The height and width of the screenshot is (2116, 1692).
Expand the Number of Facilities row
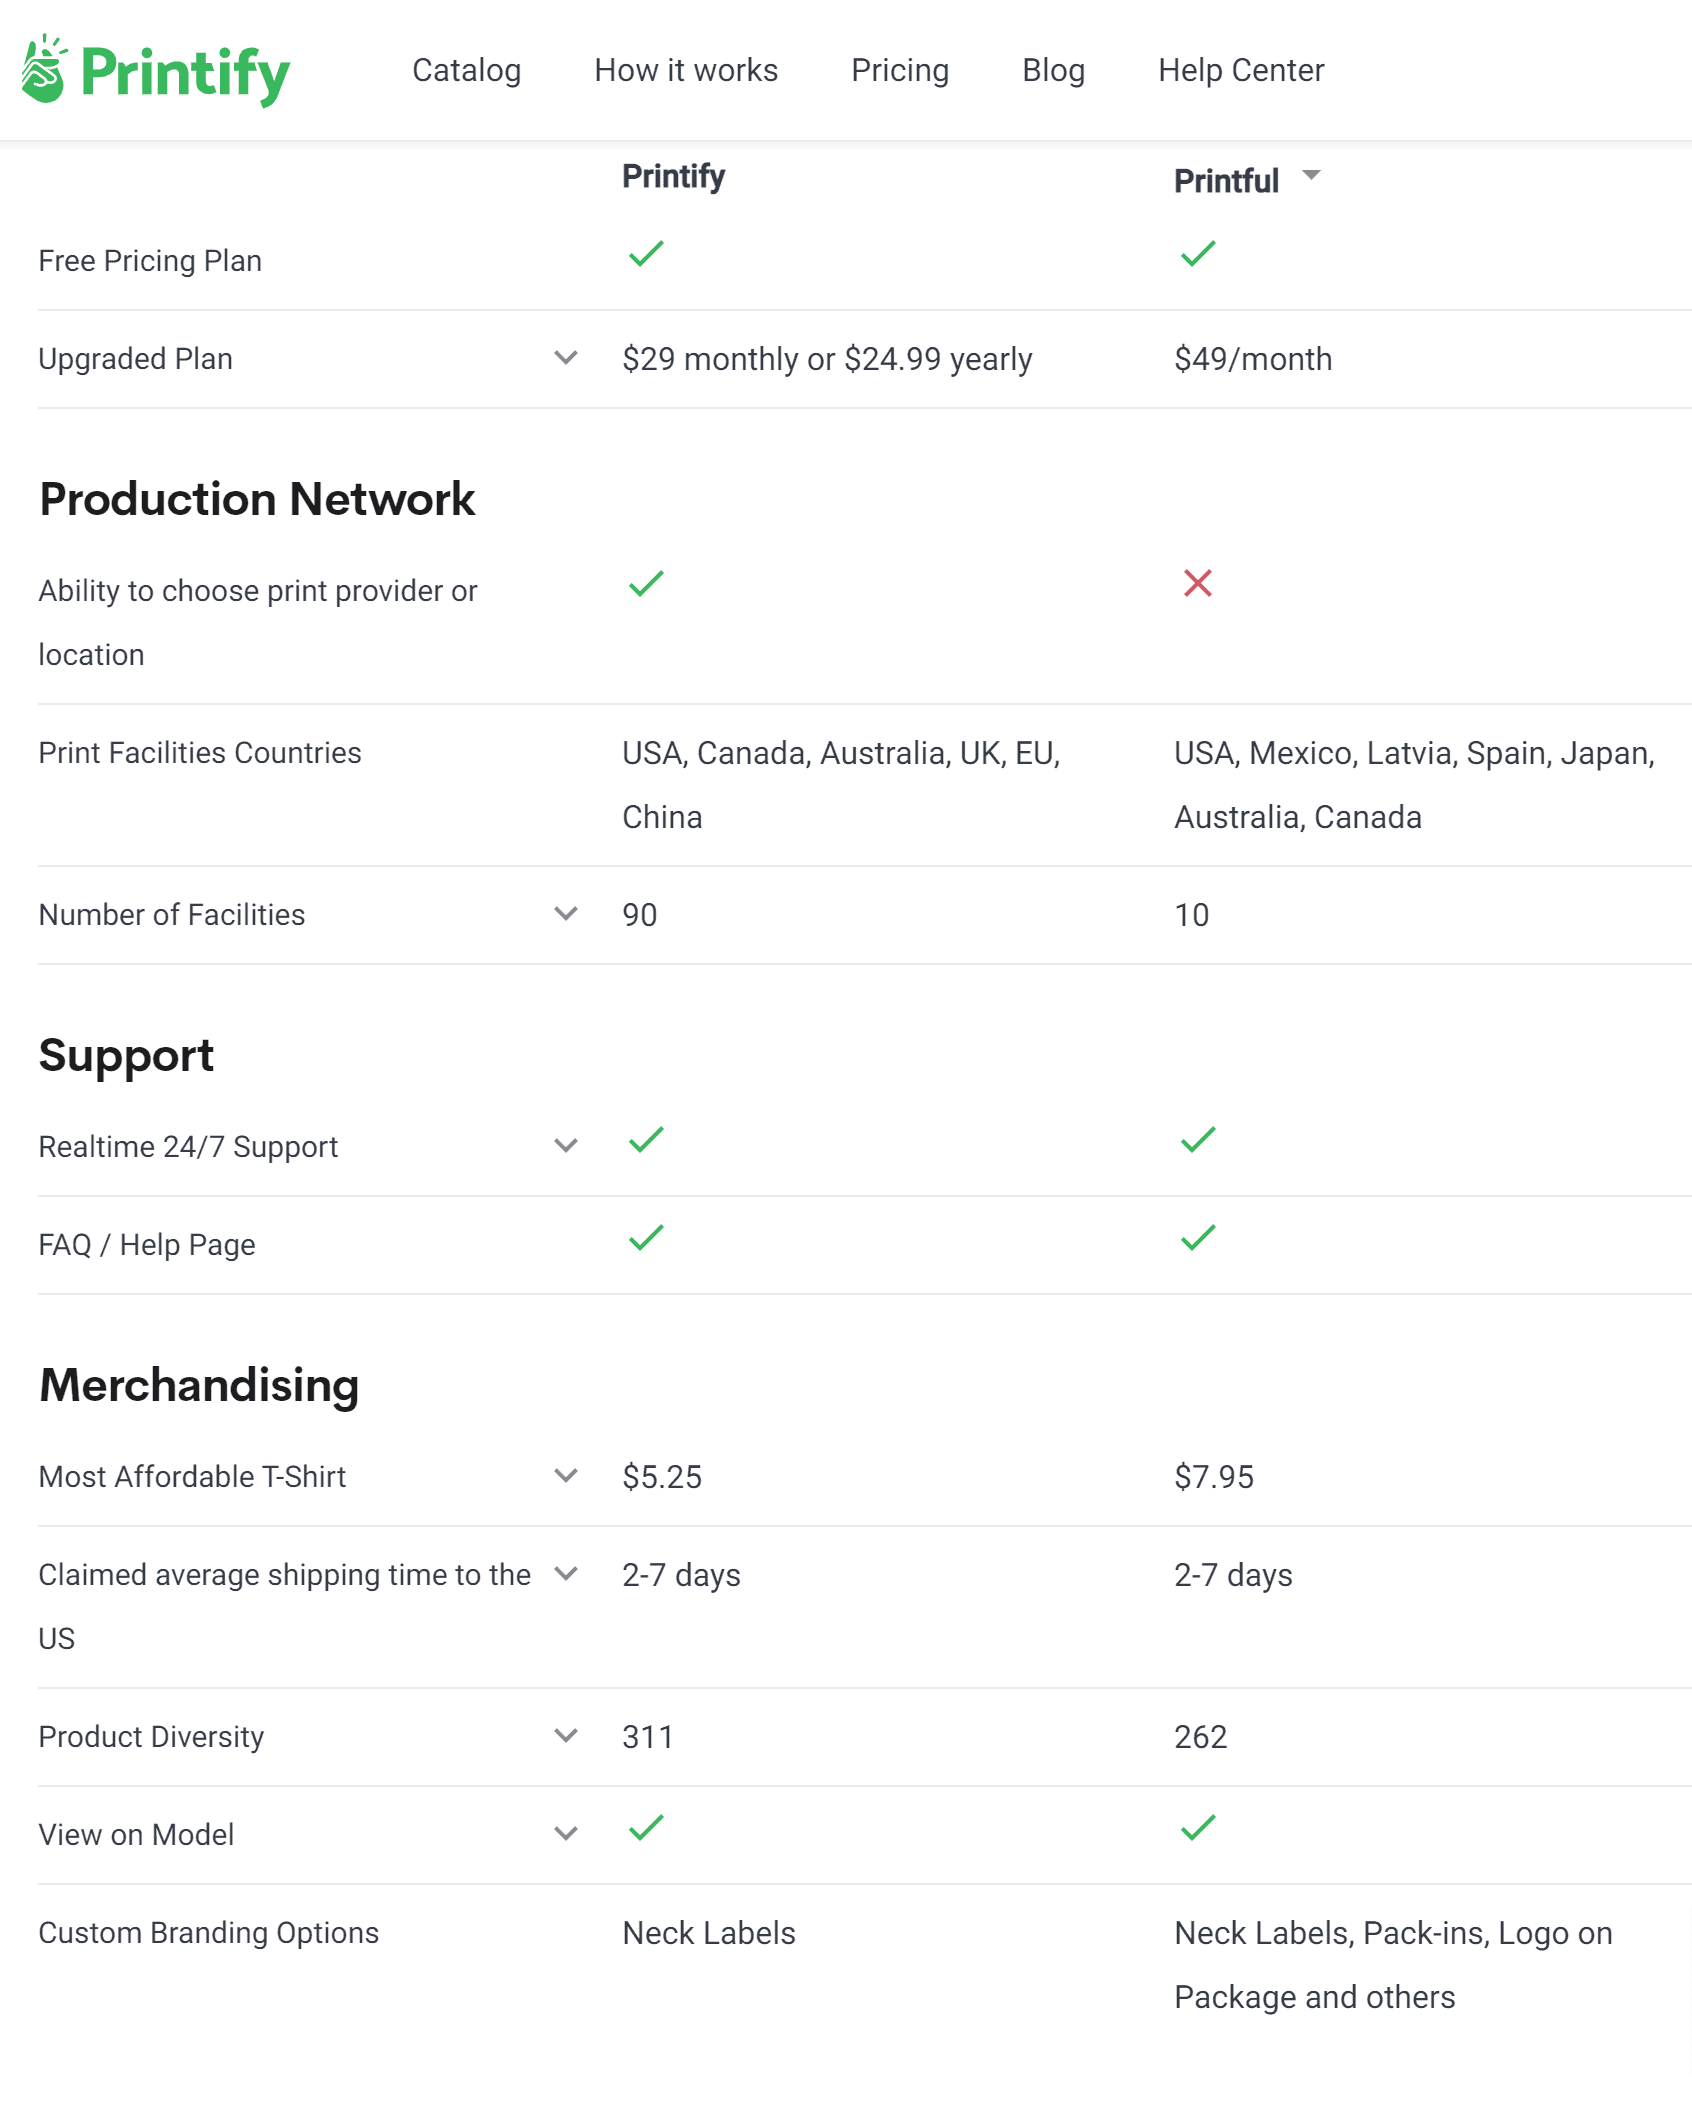coord(566,914)
